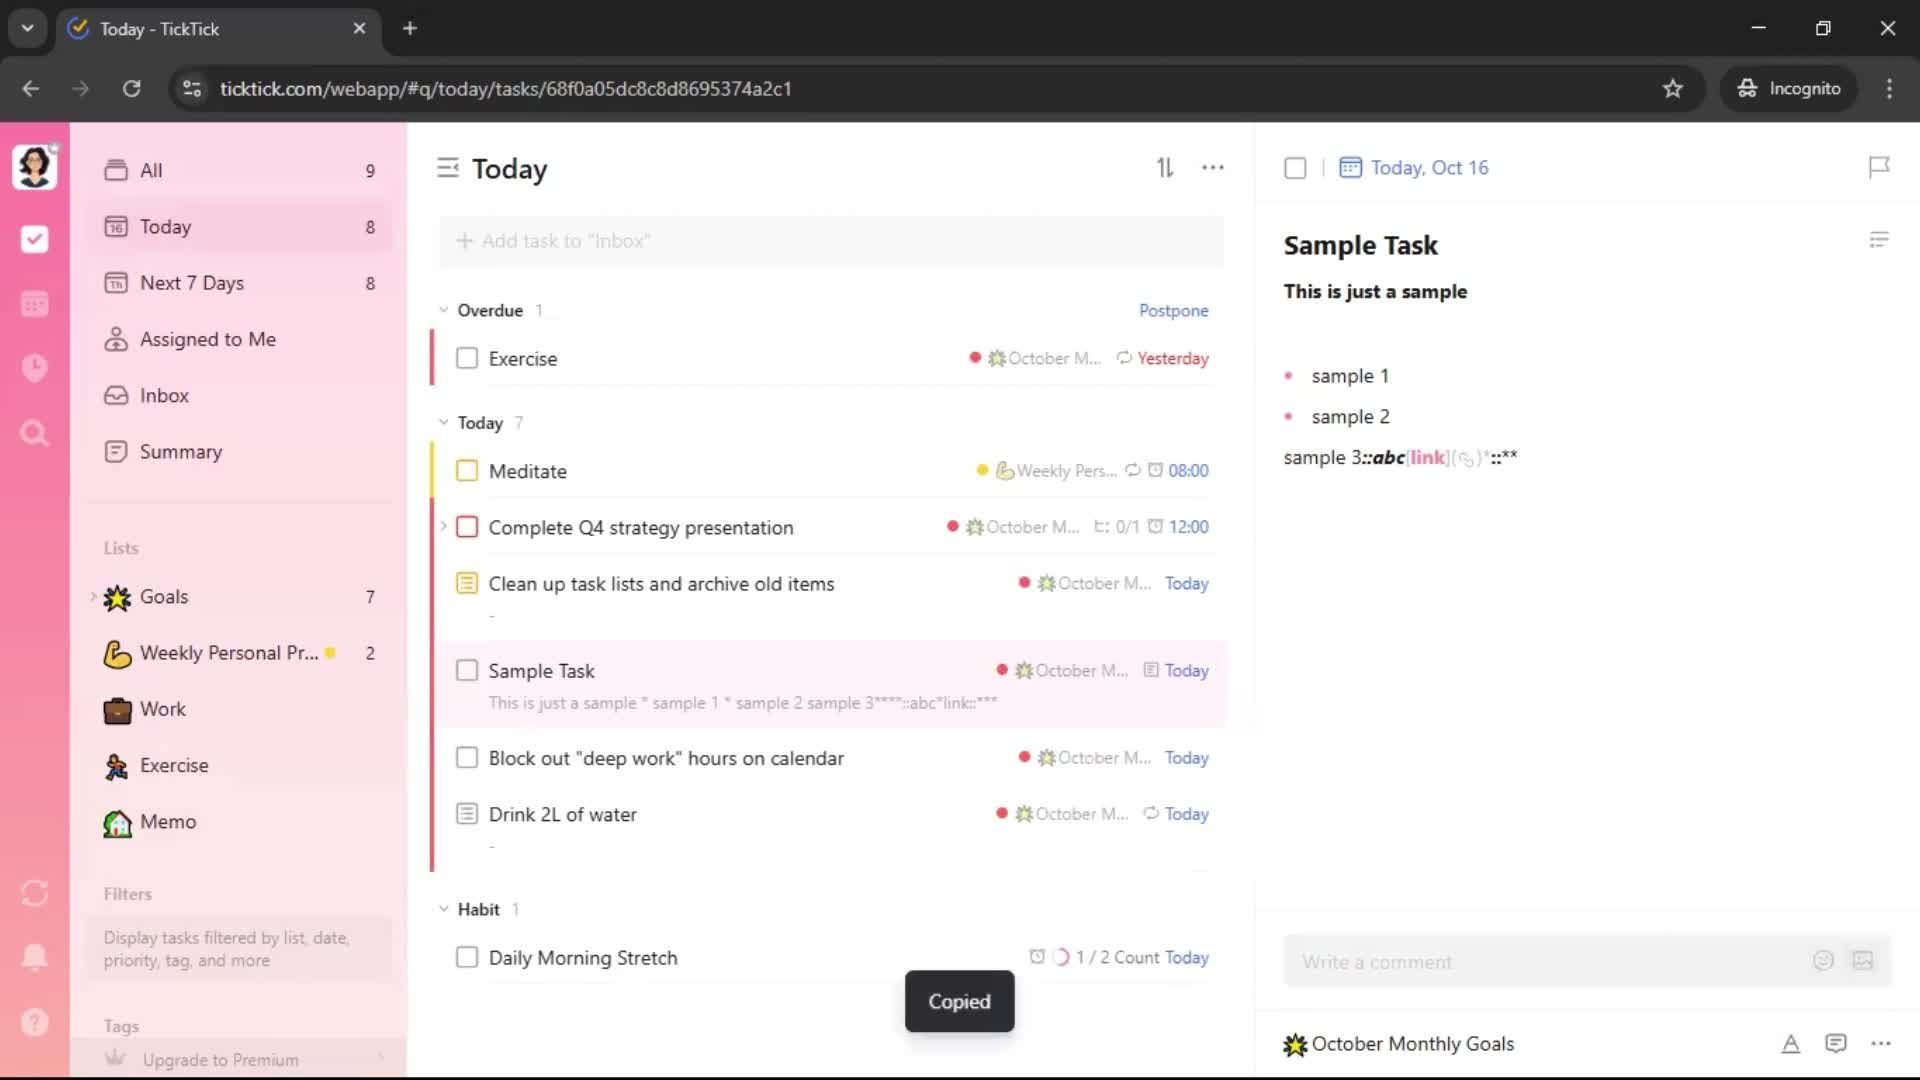Image resolution: width=1920 pixels, height=1080 pixels.
Task: Click the sort icon beside Today header
Action: pyautogui.click(x=1165, y=168)
